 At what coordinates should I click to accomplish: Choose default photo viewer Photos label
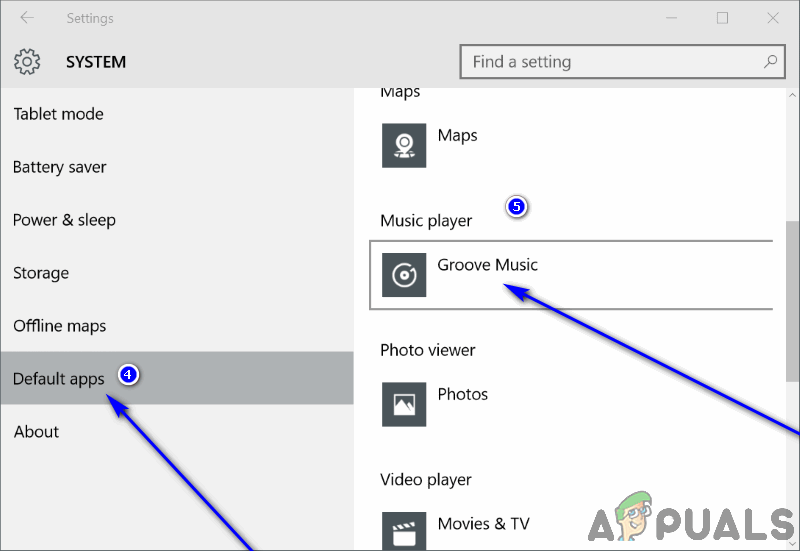click(462, 394)
